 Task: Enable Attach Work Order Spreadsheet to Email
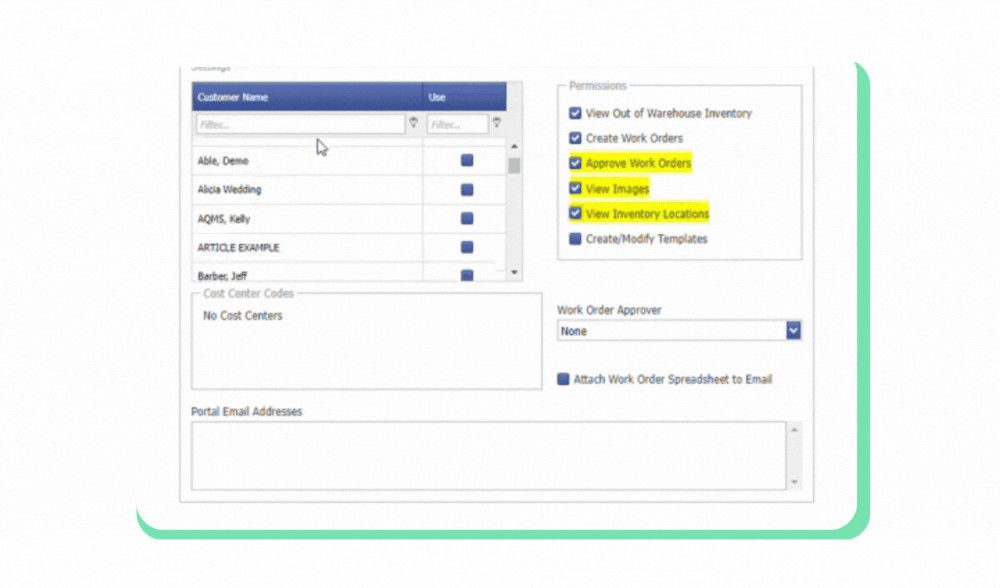[x=563, y=379]
